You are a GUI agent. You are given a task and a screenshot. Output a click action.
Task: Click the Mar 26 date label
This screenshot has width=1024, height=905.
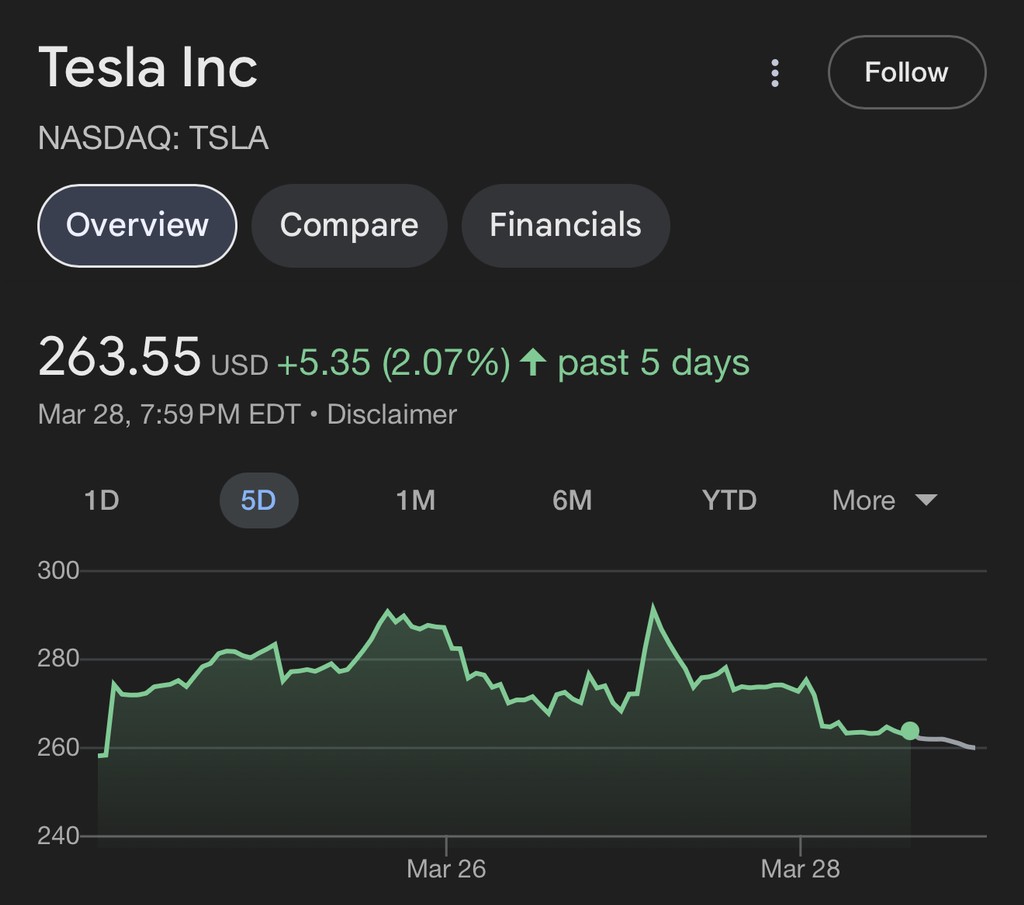pyautogui.click(x=446, y=868)
